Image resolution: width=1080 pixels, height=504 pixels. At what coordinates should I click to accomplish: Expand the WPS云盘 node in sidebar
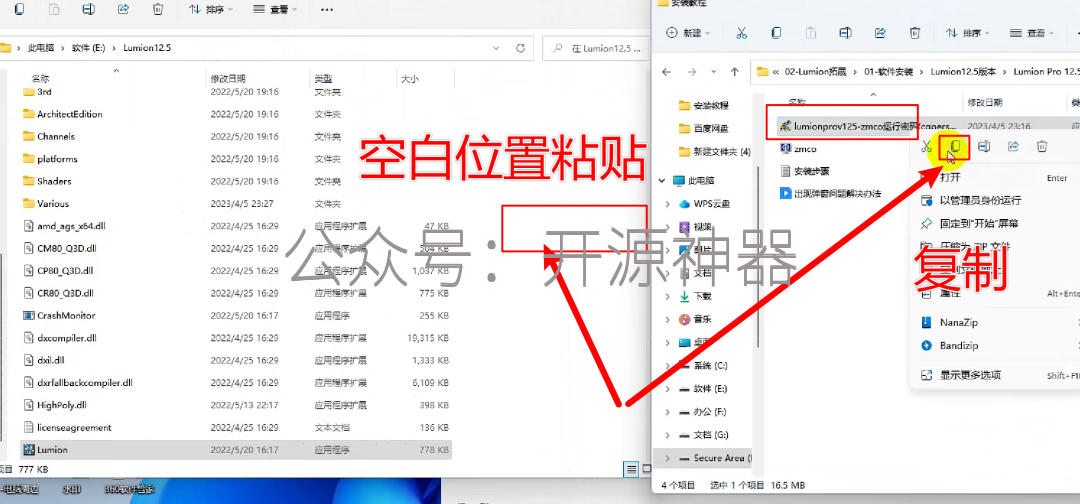[x=667, y=204]
